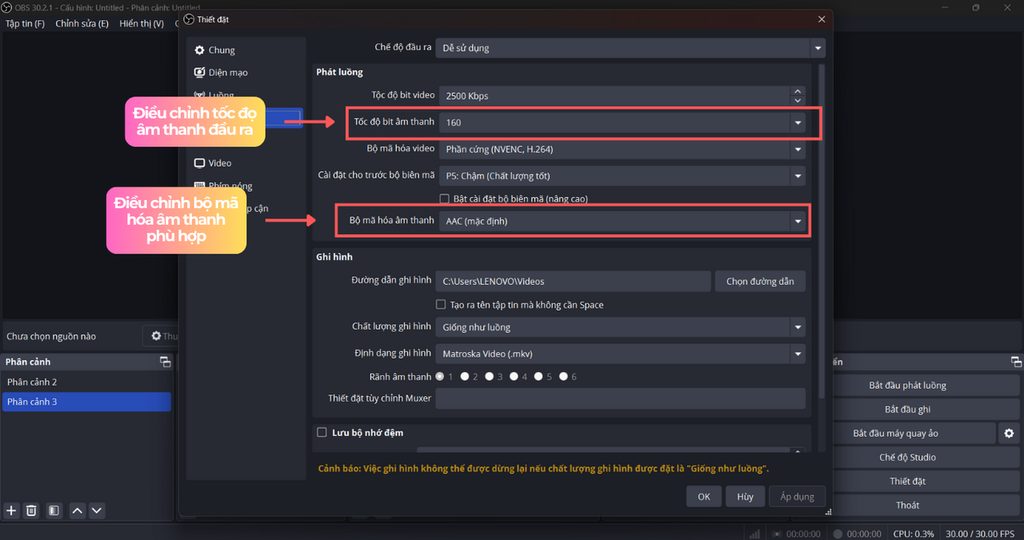Click the OBS logo in title bar
The width and height of the screenshot is (1024, 540).
coord(7,7)
